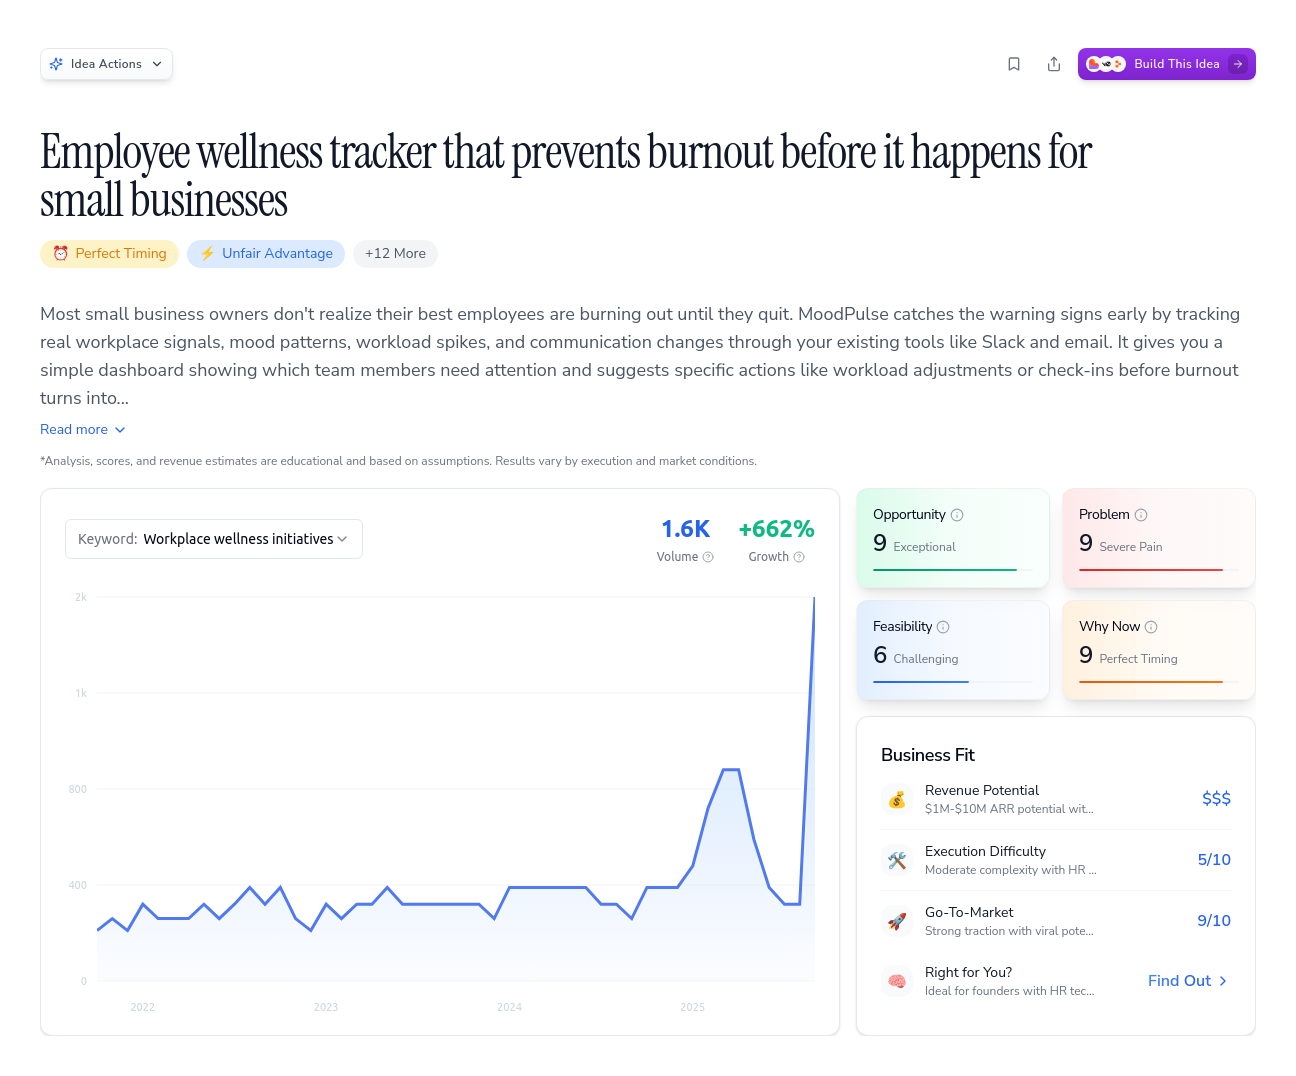Click the share icon
This screenshot has width=1296, height=1076.
click(x=1053, y=63)
